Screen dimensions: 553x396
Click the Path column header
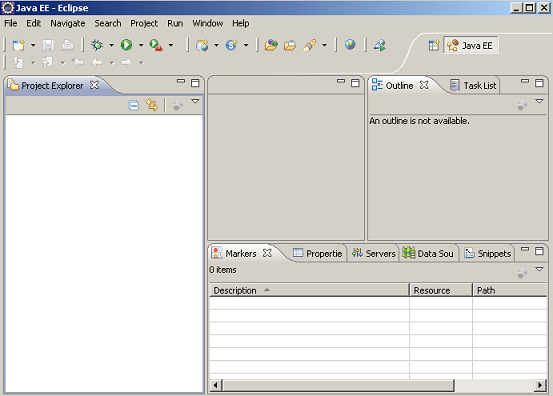pyautogui.click(x=510, y=290)
